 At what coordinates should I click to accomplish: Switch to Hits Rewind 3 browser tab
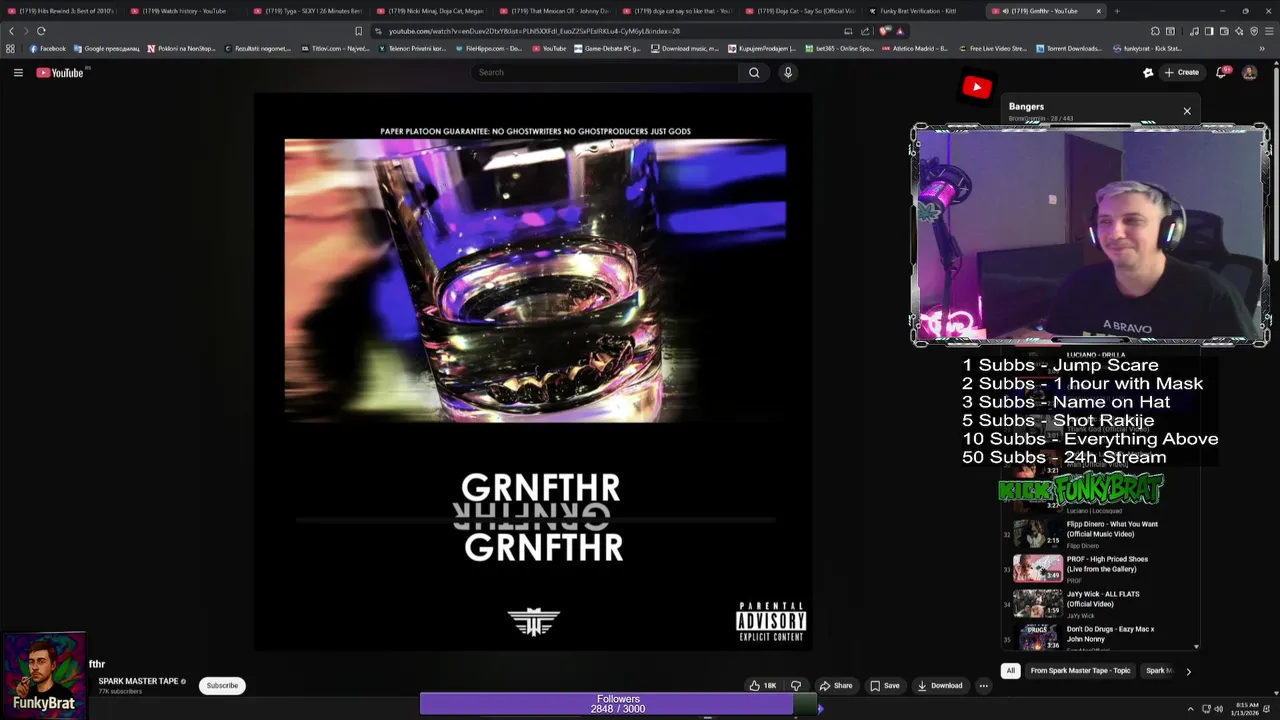[x=62, y=11]
